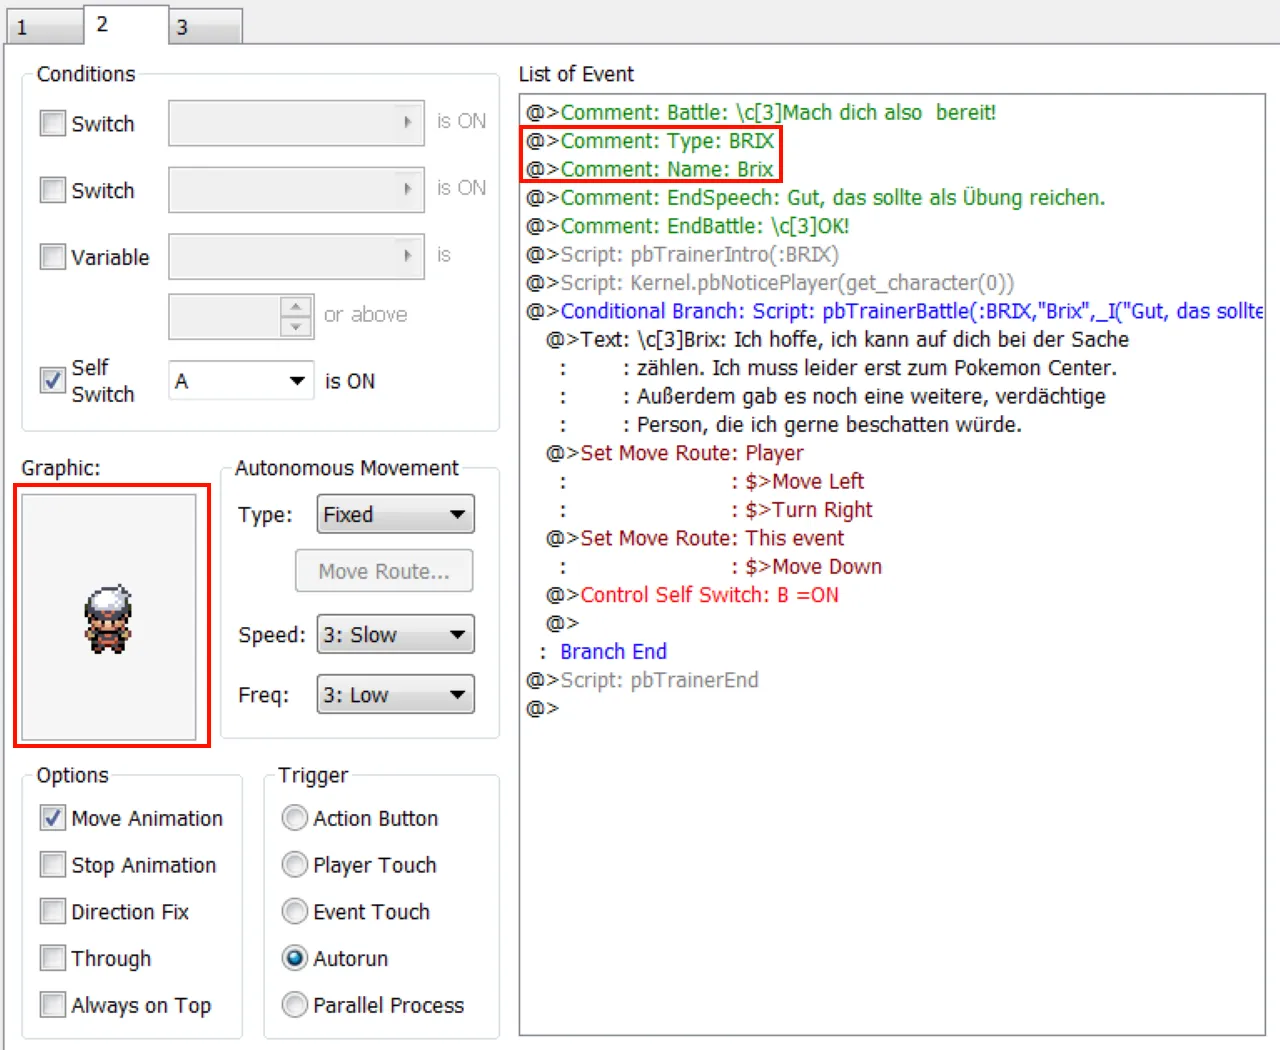Check the Direction Fix option
This screenshot has height=1050, width=1280.
(x=53, y=911)
